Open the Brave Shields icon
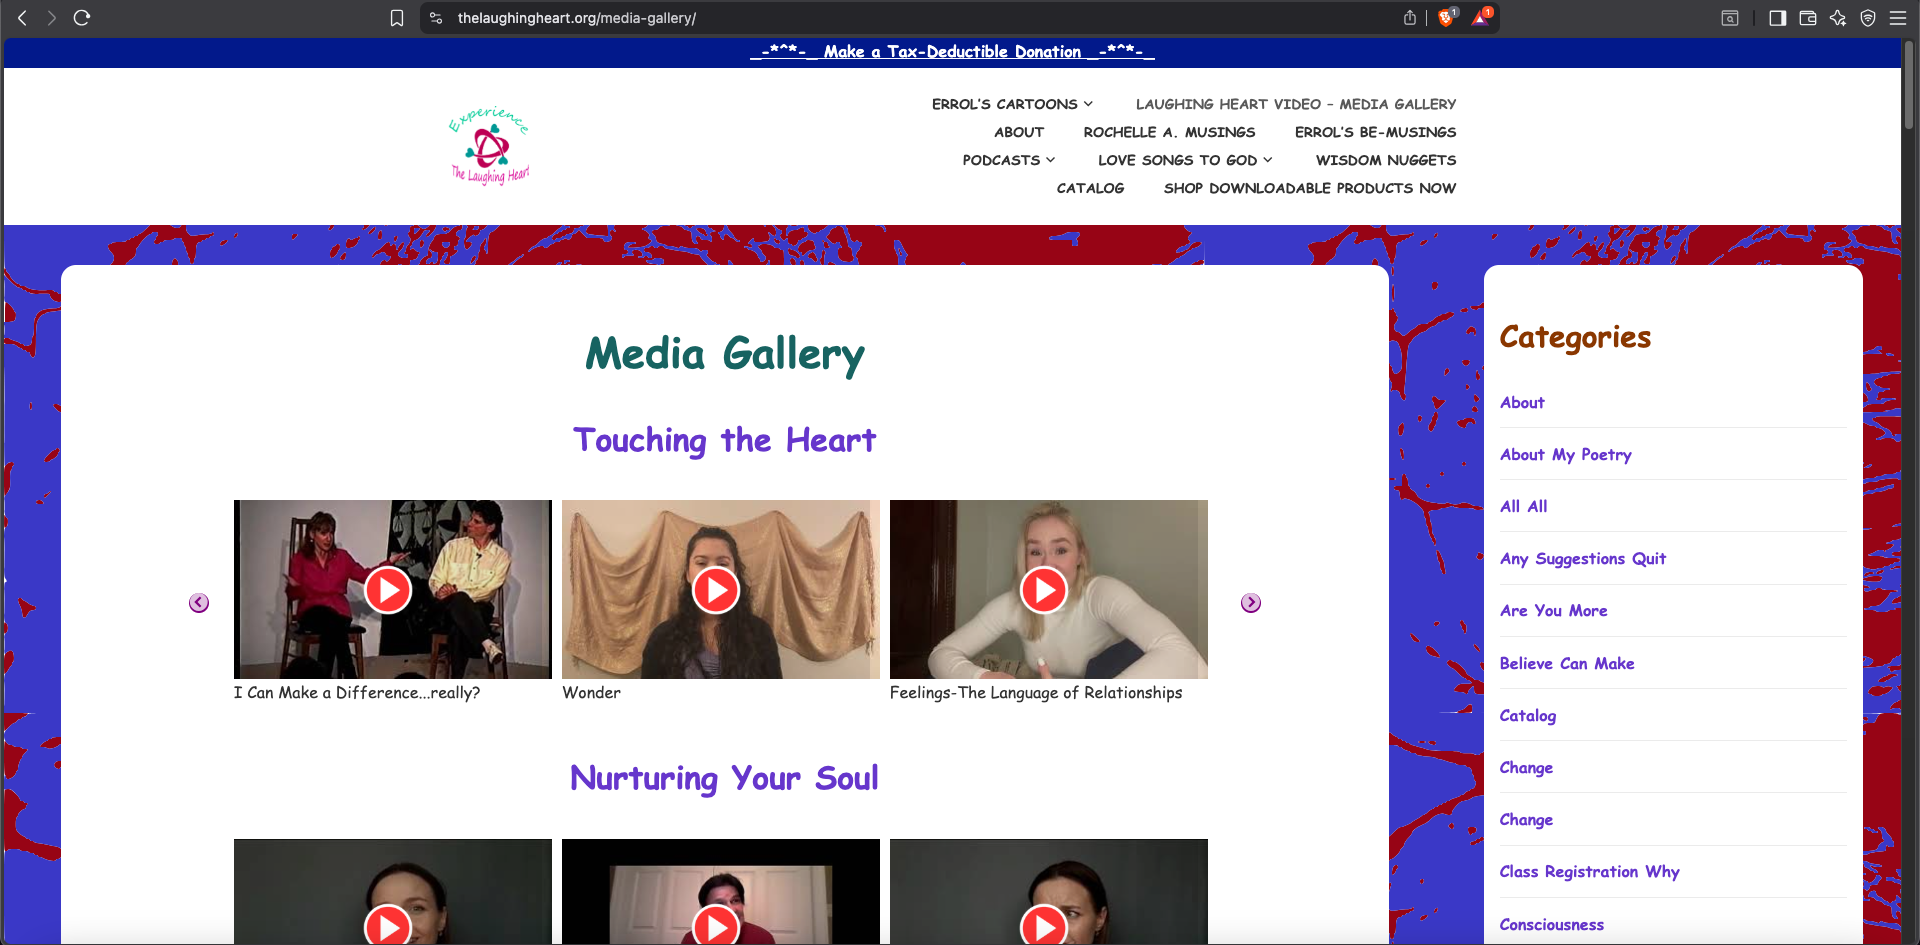Viewport: 1920px width, 945px height. coord(1447,17)
